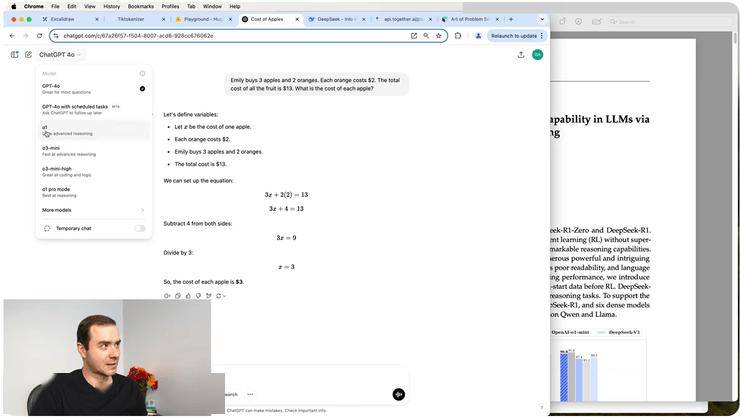Click the site info icon in address bar
The image size is (740, 417).
click(56, 36)
